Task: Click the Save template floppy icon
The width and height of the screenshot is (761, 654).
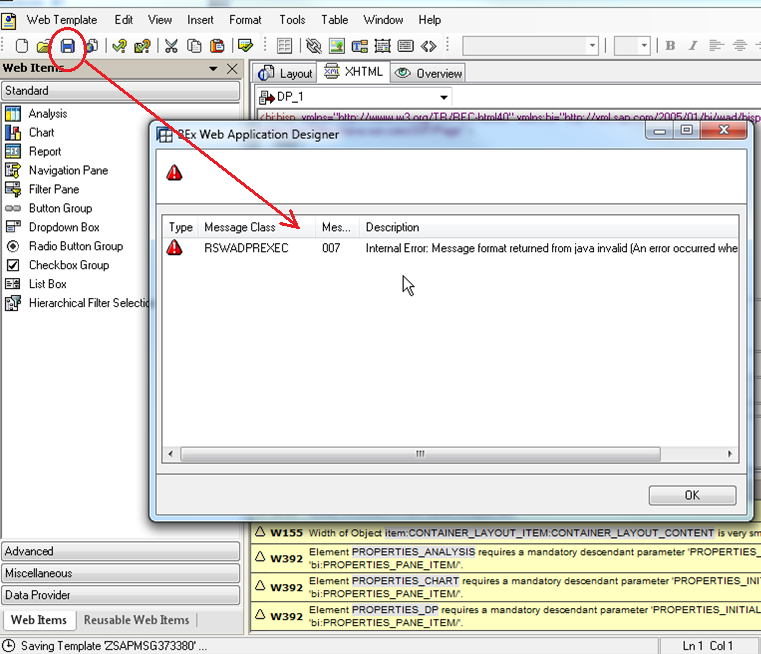Action: tap(67, 46)
